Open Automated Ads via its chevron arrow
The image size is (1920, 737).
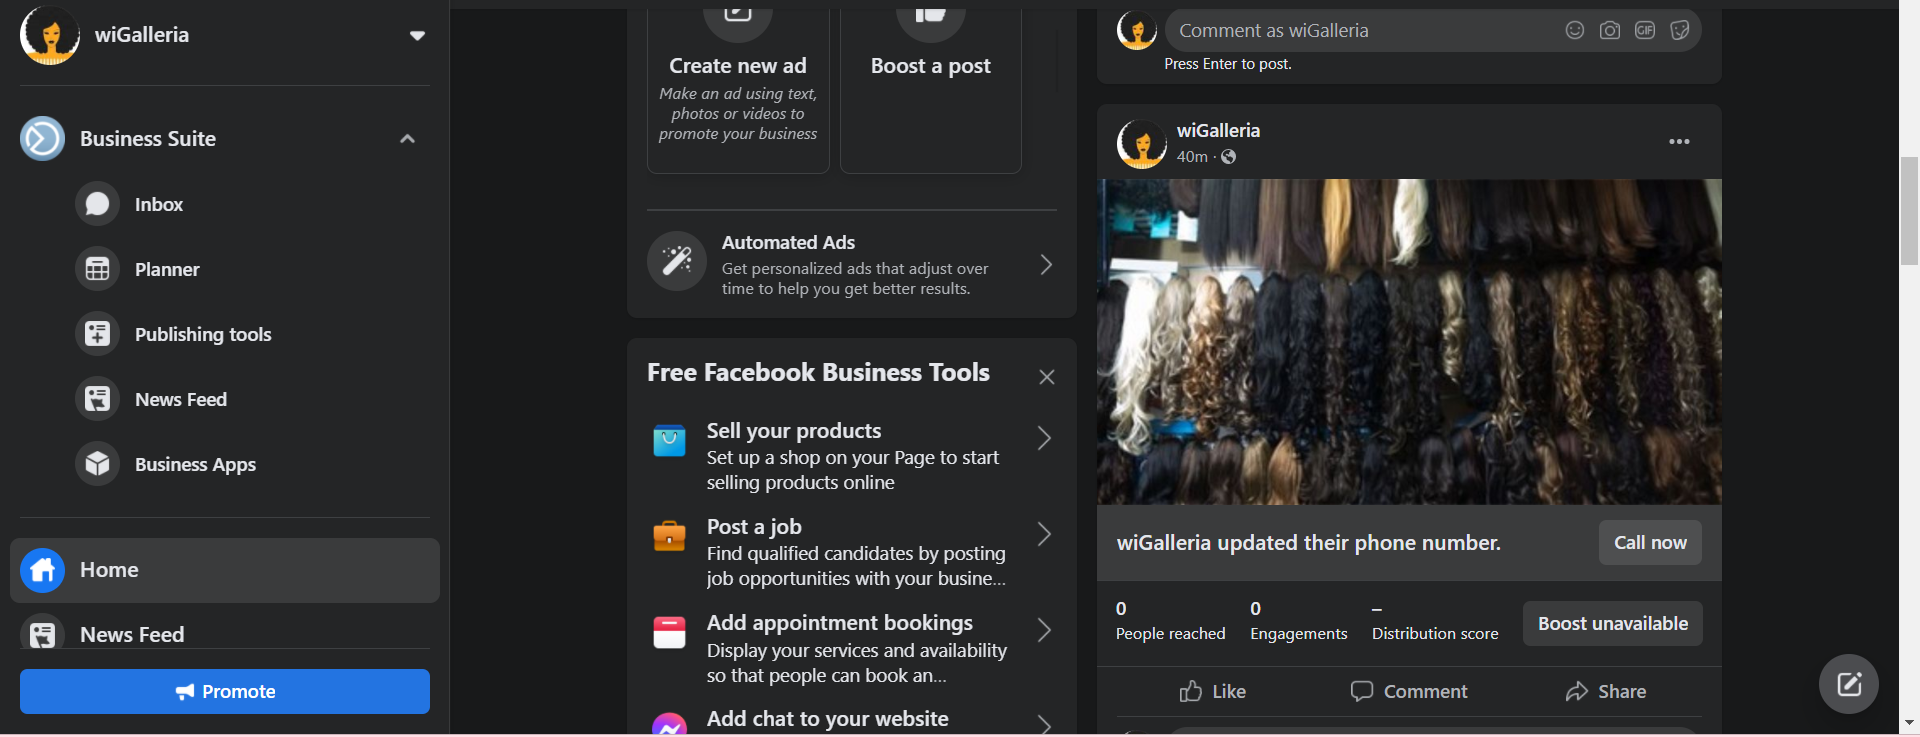click(x=1046, y=264)
